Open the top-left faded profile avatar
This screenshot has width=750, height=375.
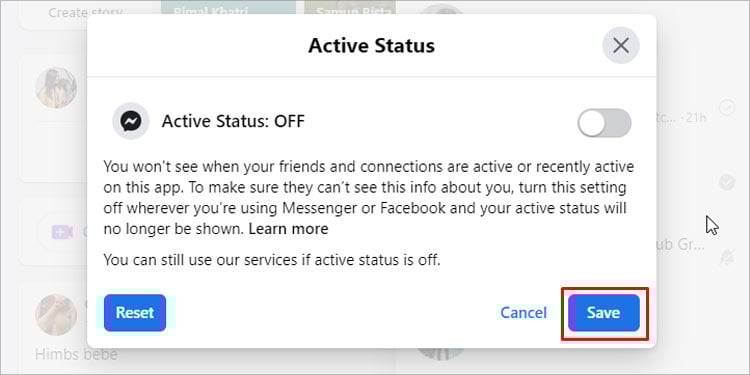coord(56,88)
